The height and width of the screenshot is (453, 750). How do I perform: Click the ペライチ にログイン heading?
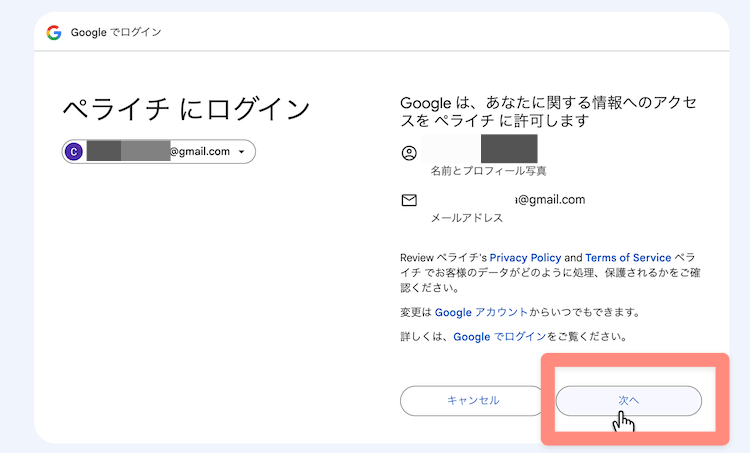pyautogui.click(x=187, y=109)
